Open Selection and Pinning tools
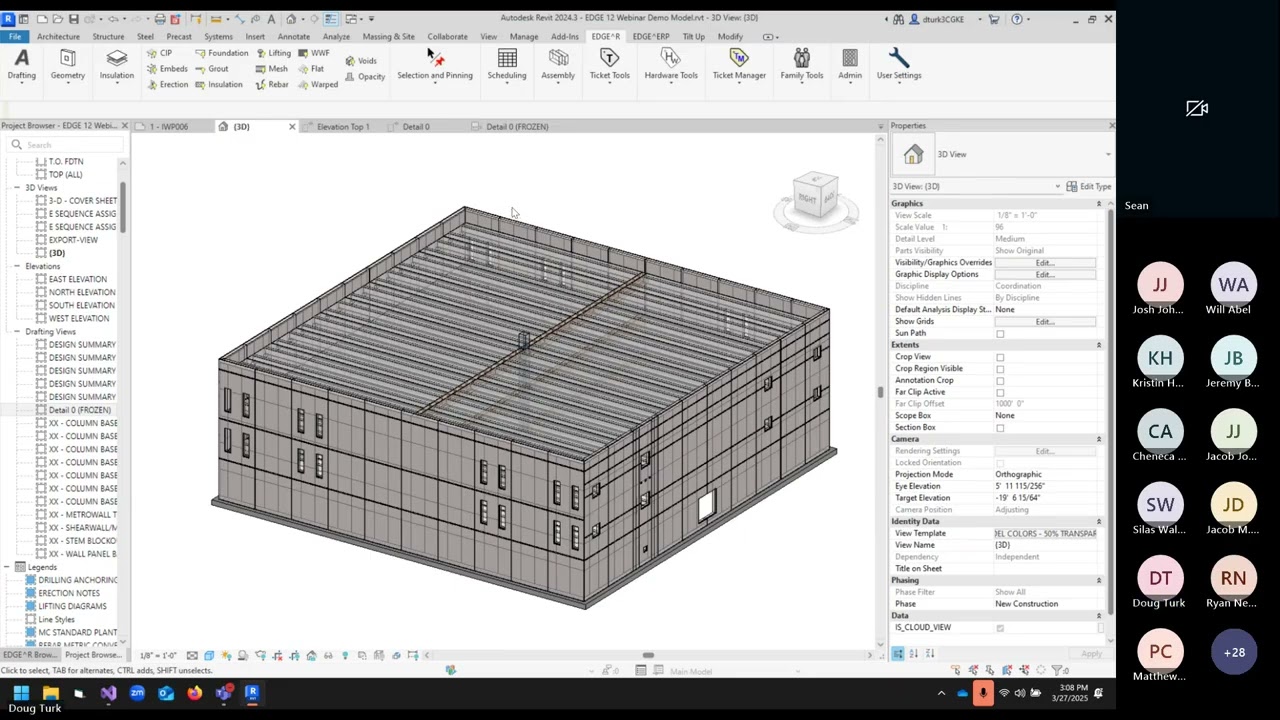 point(435,65)
